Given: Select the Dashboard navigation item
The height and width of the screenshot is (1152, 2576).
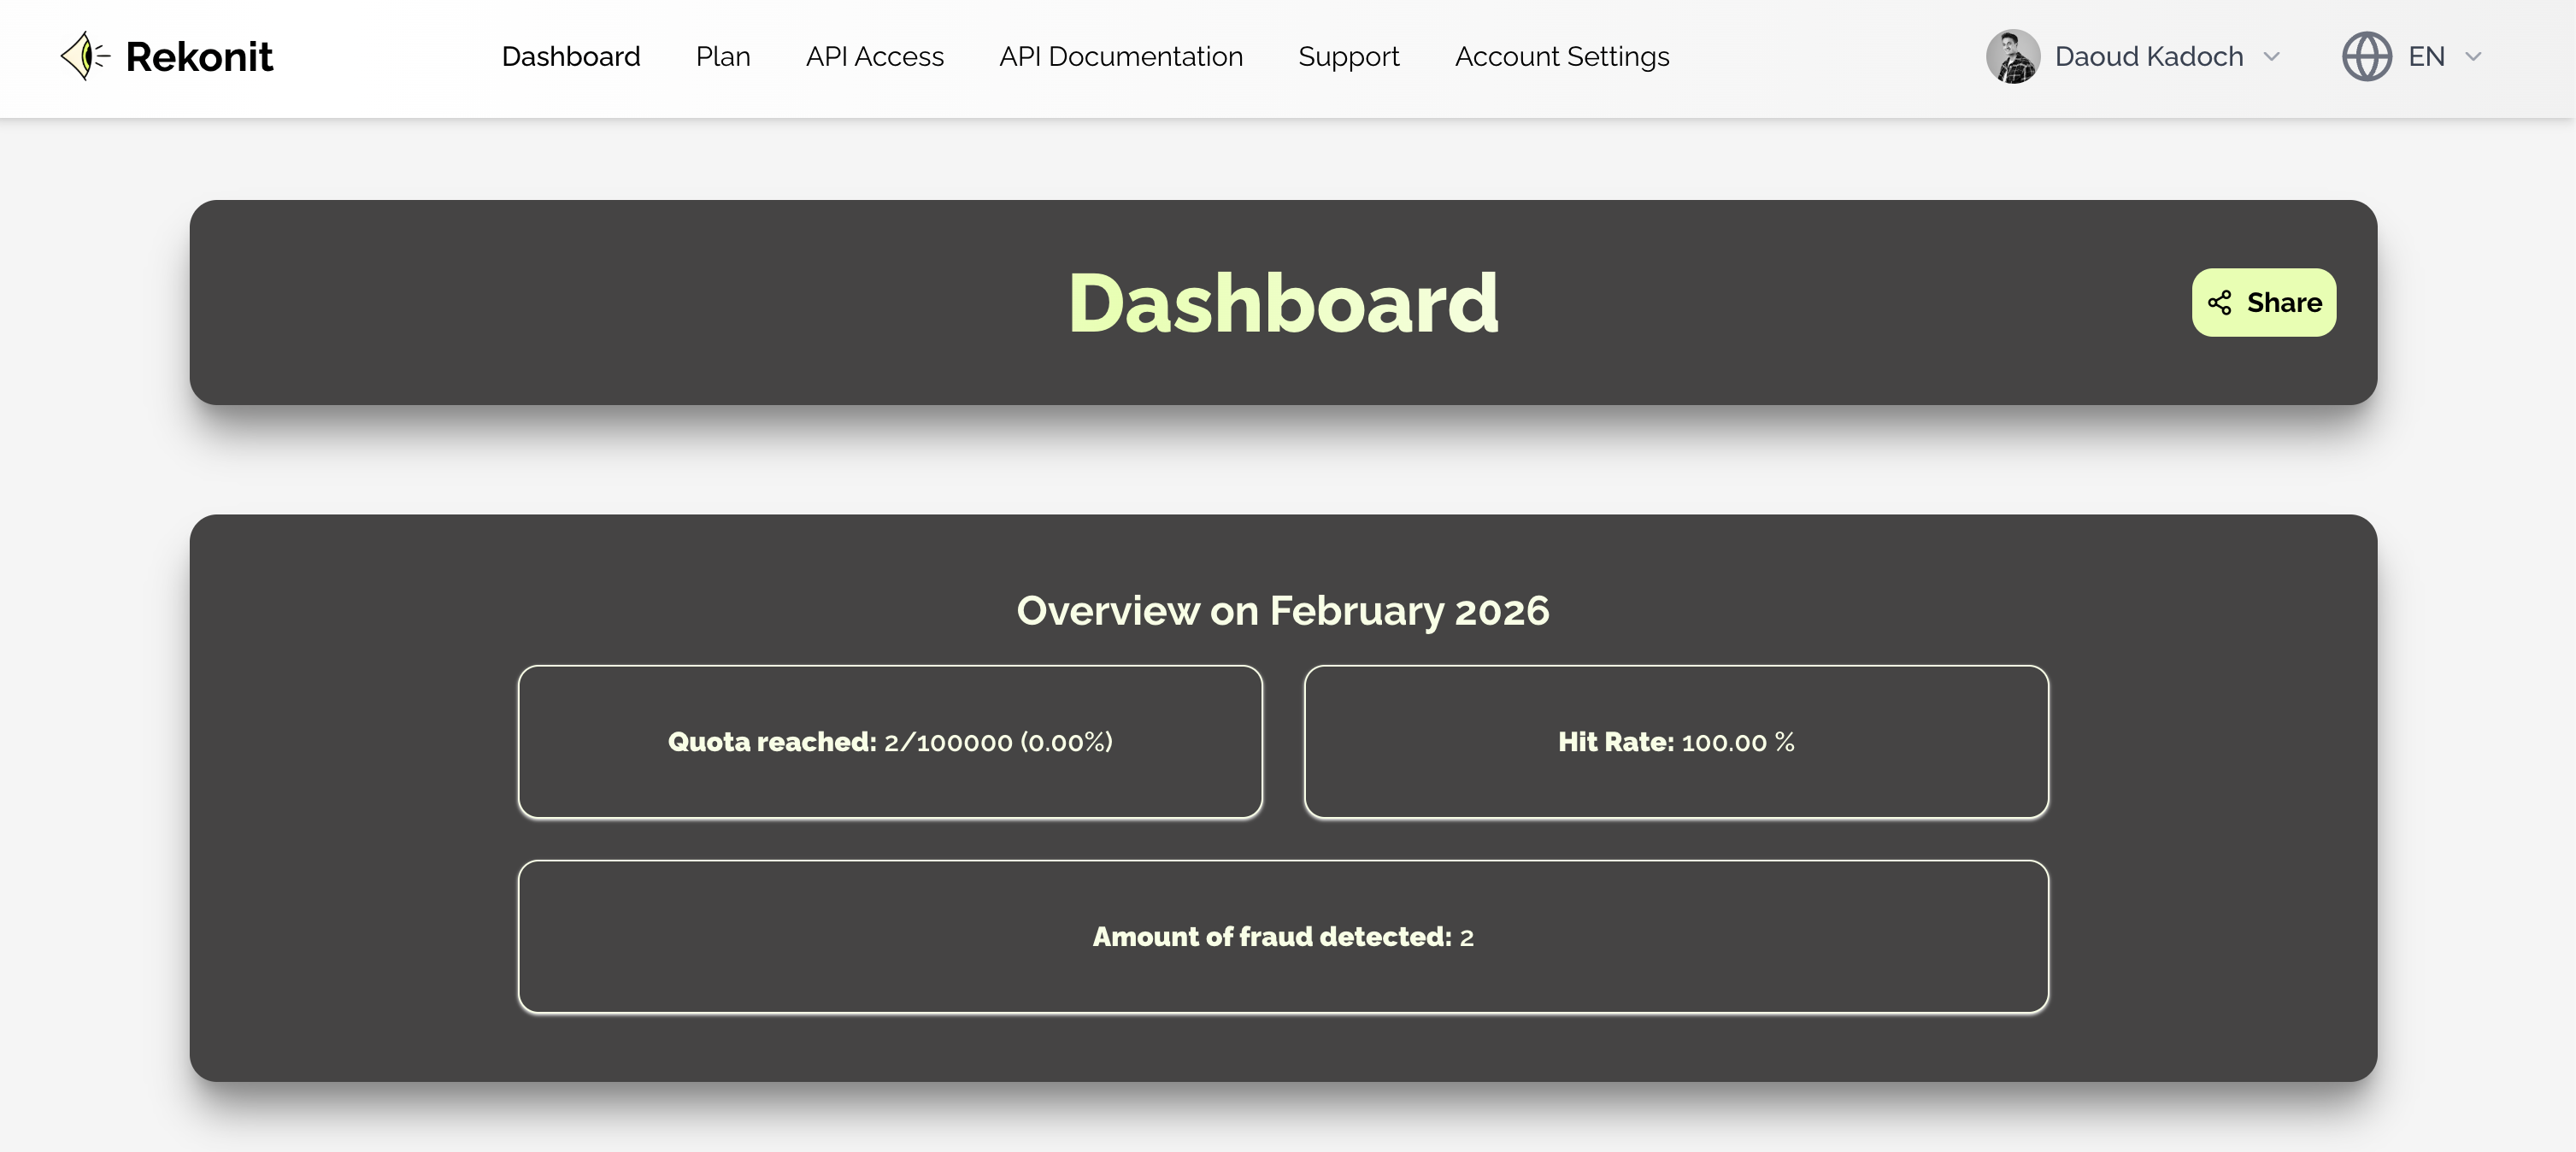Looking at the screenshot, I should pyautogui.click(x=571, y=56).
